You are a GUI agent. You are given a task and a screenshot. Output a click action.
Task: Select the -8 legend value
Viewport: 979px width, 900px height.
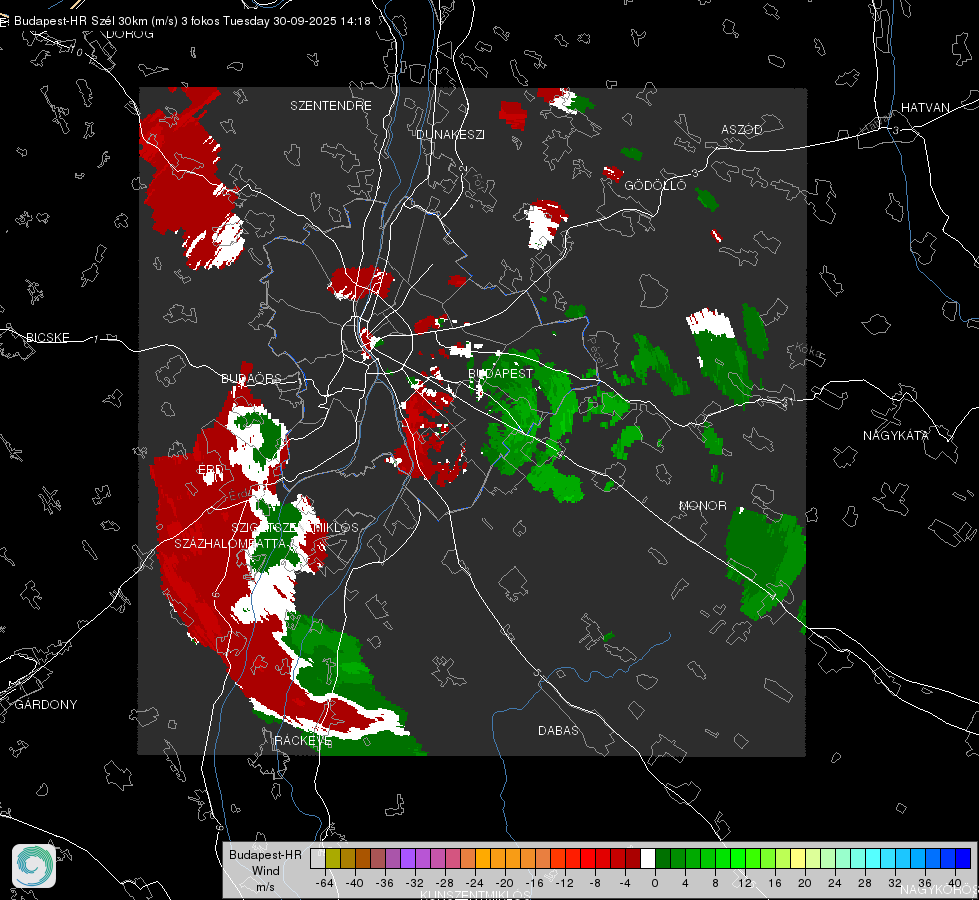(594, 883)
